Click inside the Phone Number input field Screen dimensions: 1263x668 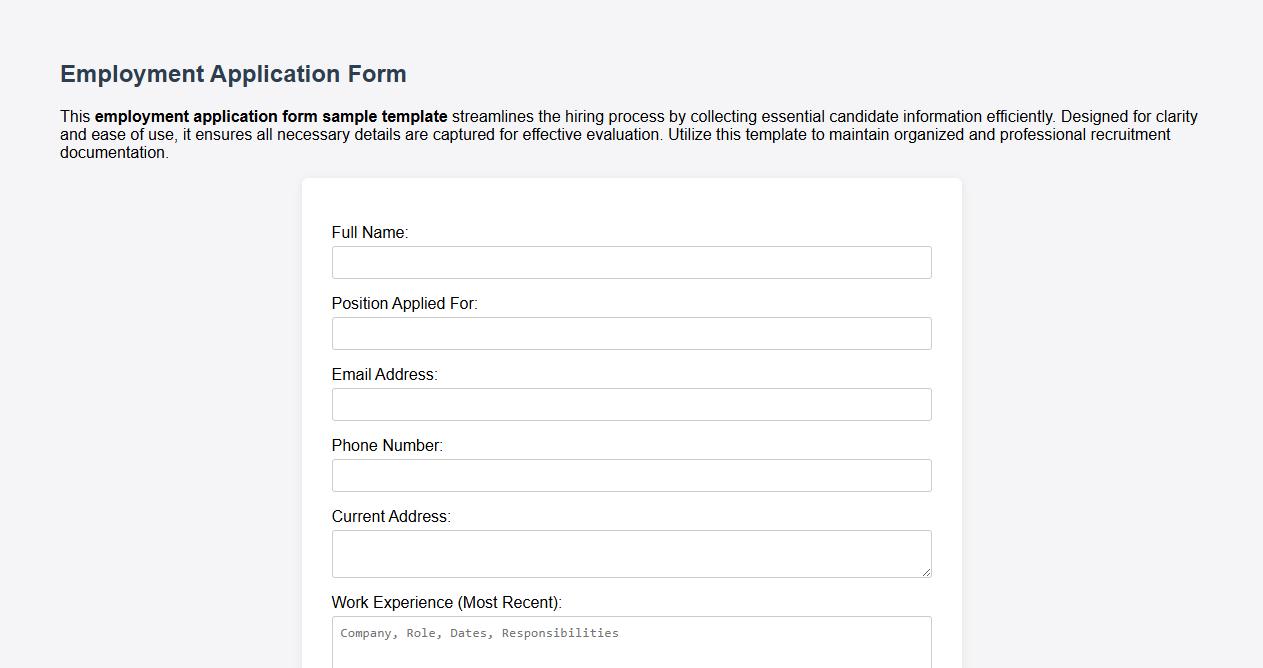[x=631, y=475]
